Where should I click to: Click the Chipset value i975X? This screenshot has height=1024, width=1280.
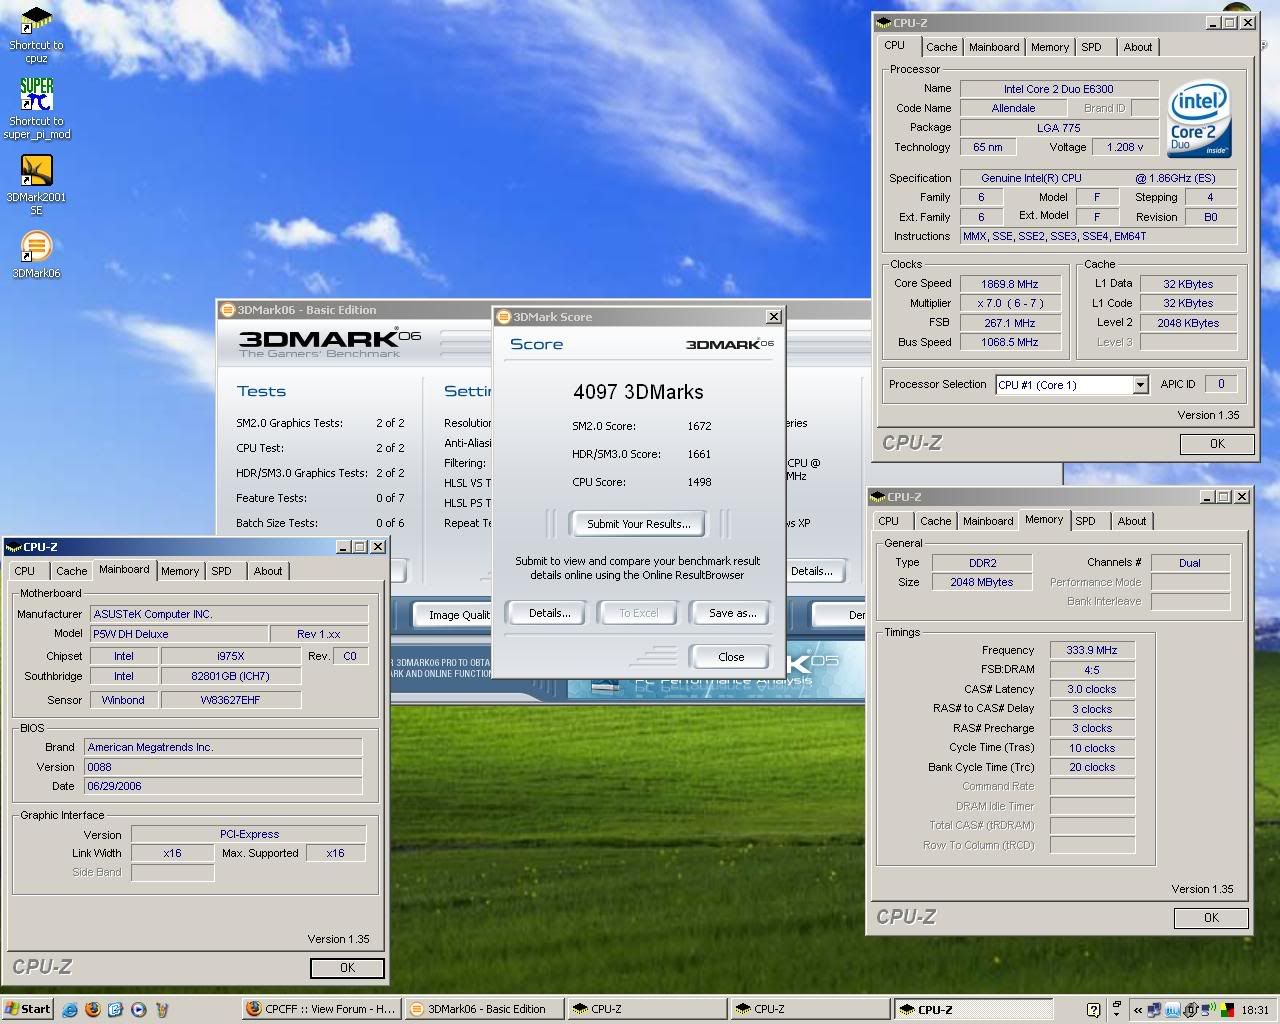(230, 657)
